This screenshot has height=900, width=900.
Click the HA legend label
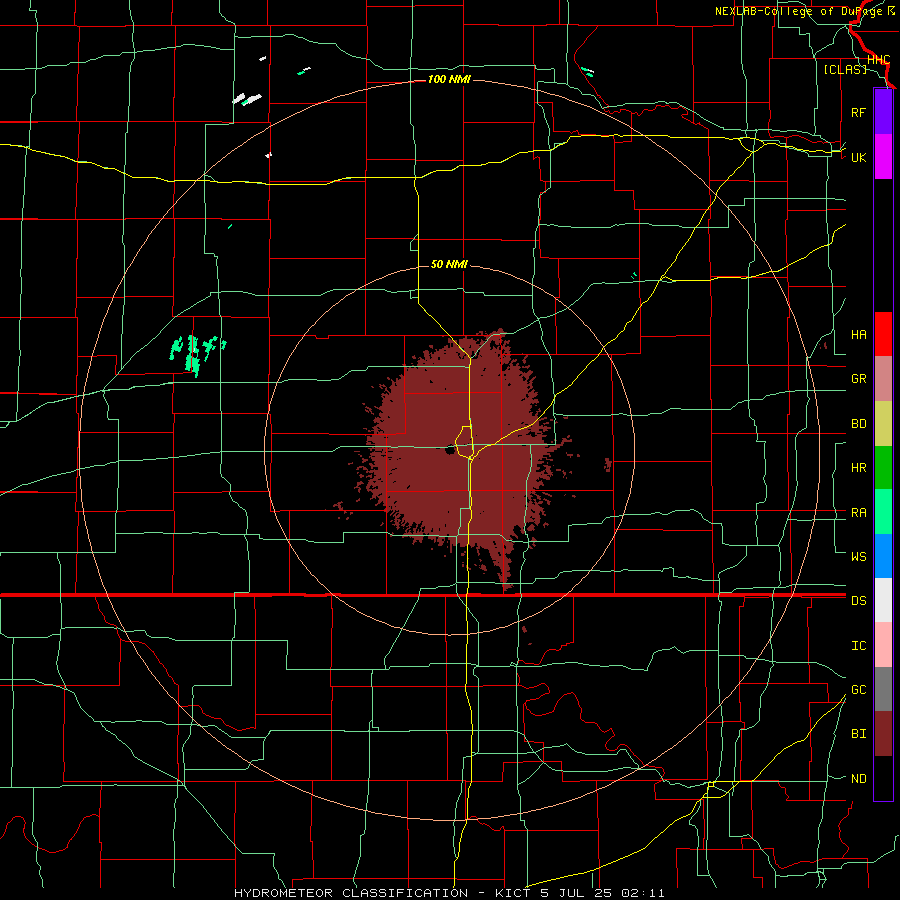(858, 334)
